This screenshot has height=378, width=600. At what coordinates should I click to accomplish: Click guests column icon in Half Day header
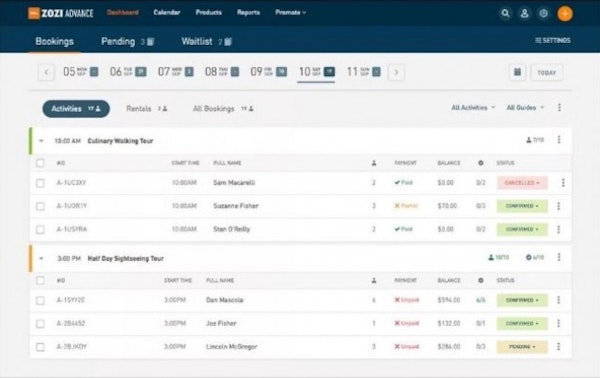point(374,280)
